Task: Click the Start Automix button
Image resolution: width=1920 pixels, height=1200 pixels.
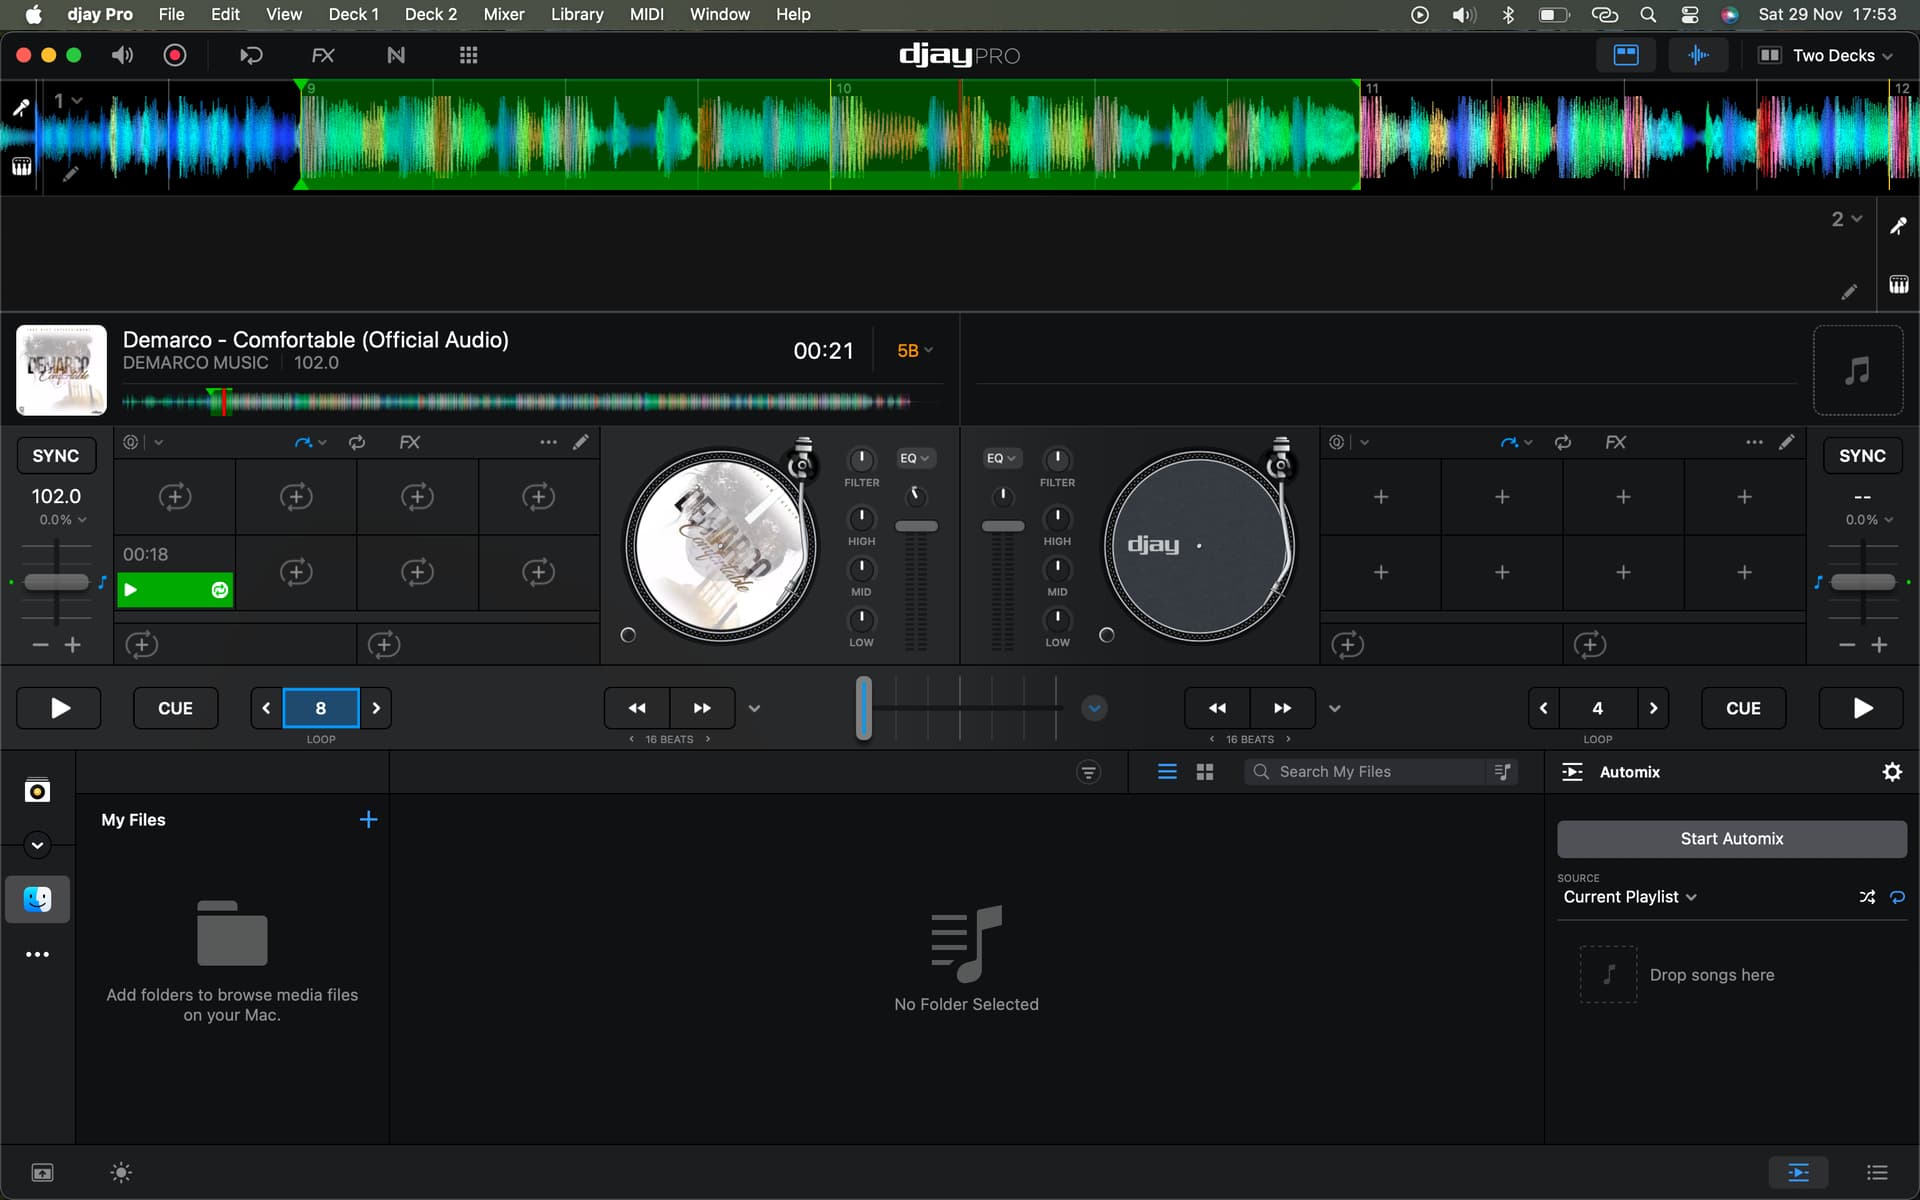Action: pyautogui.click(x=1731, y=839)
